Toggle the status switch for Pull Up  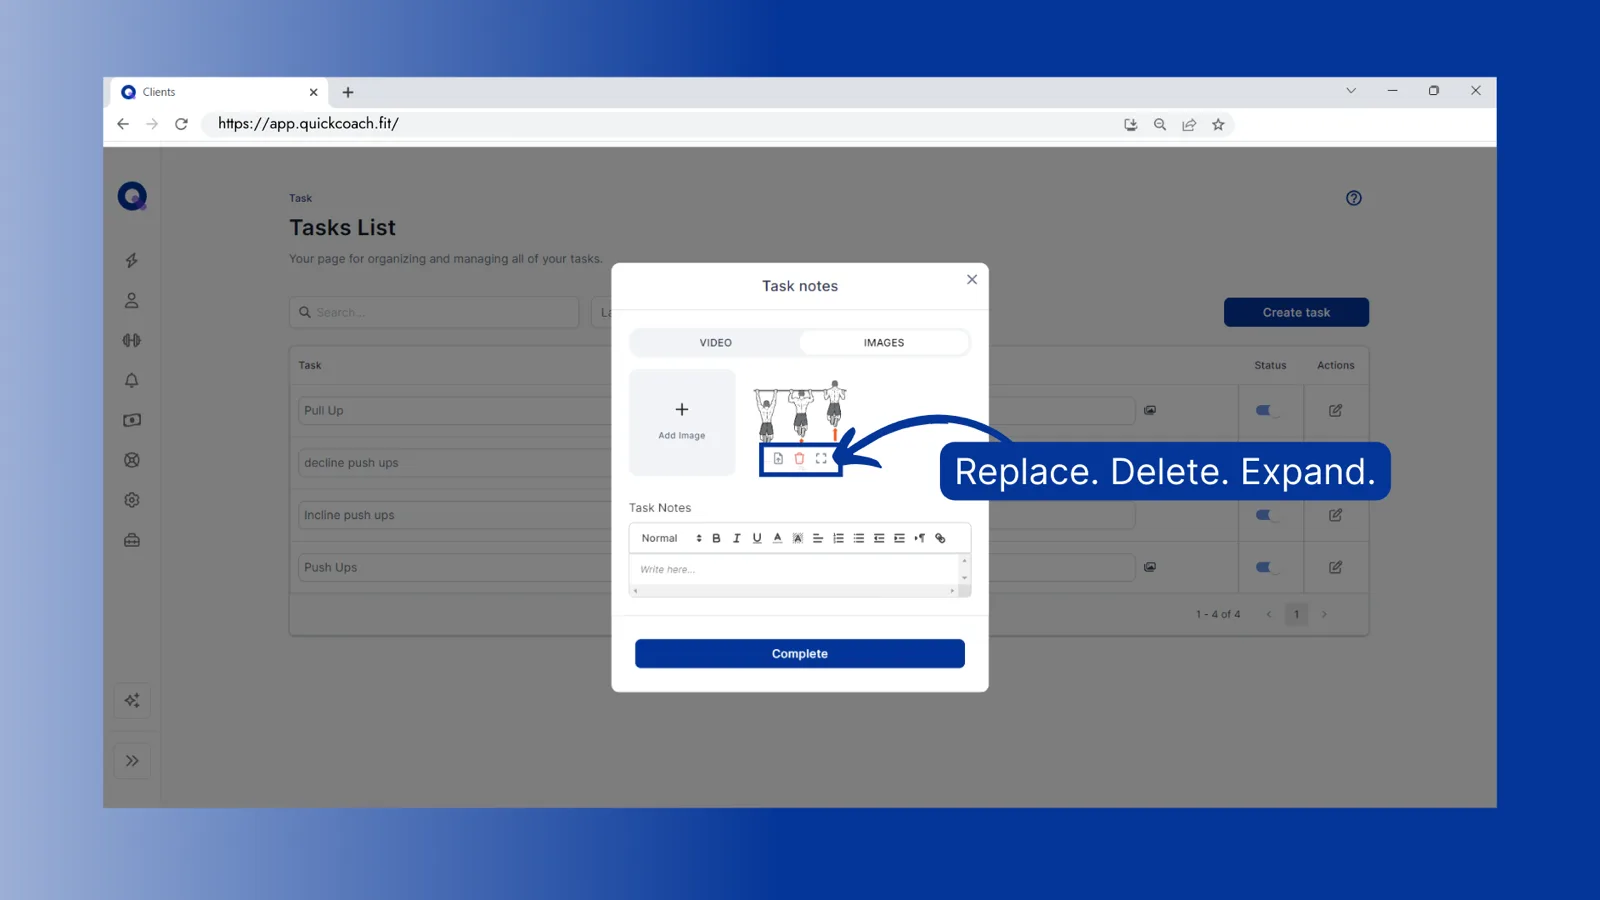tap(1267, 410)
